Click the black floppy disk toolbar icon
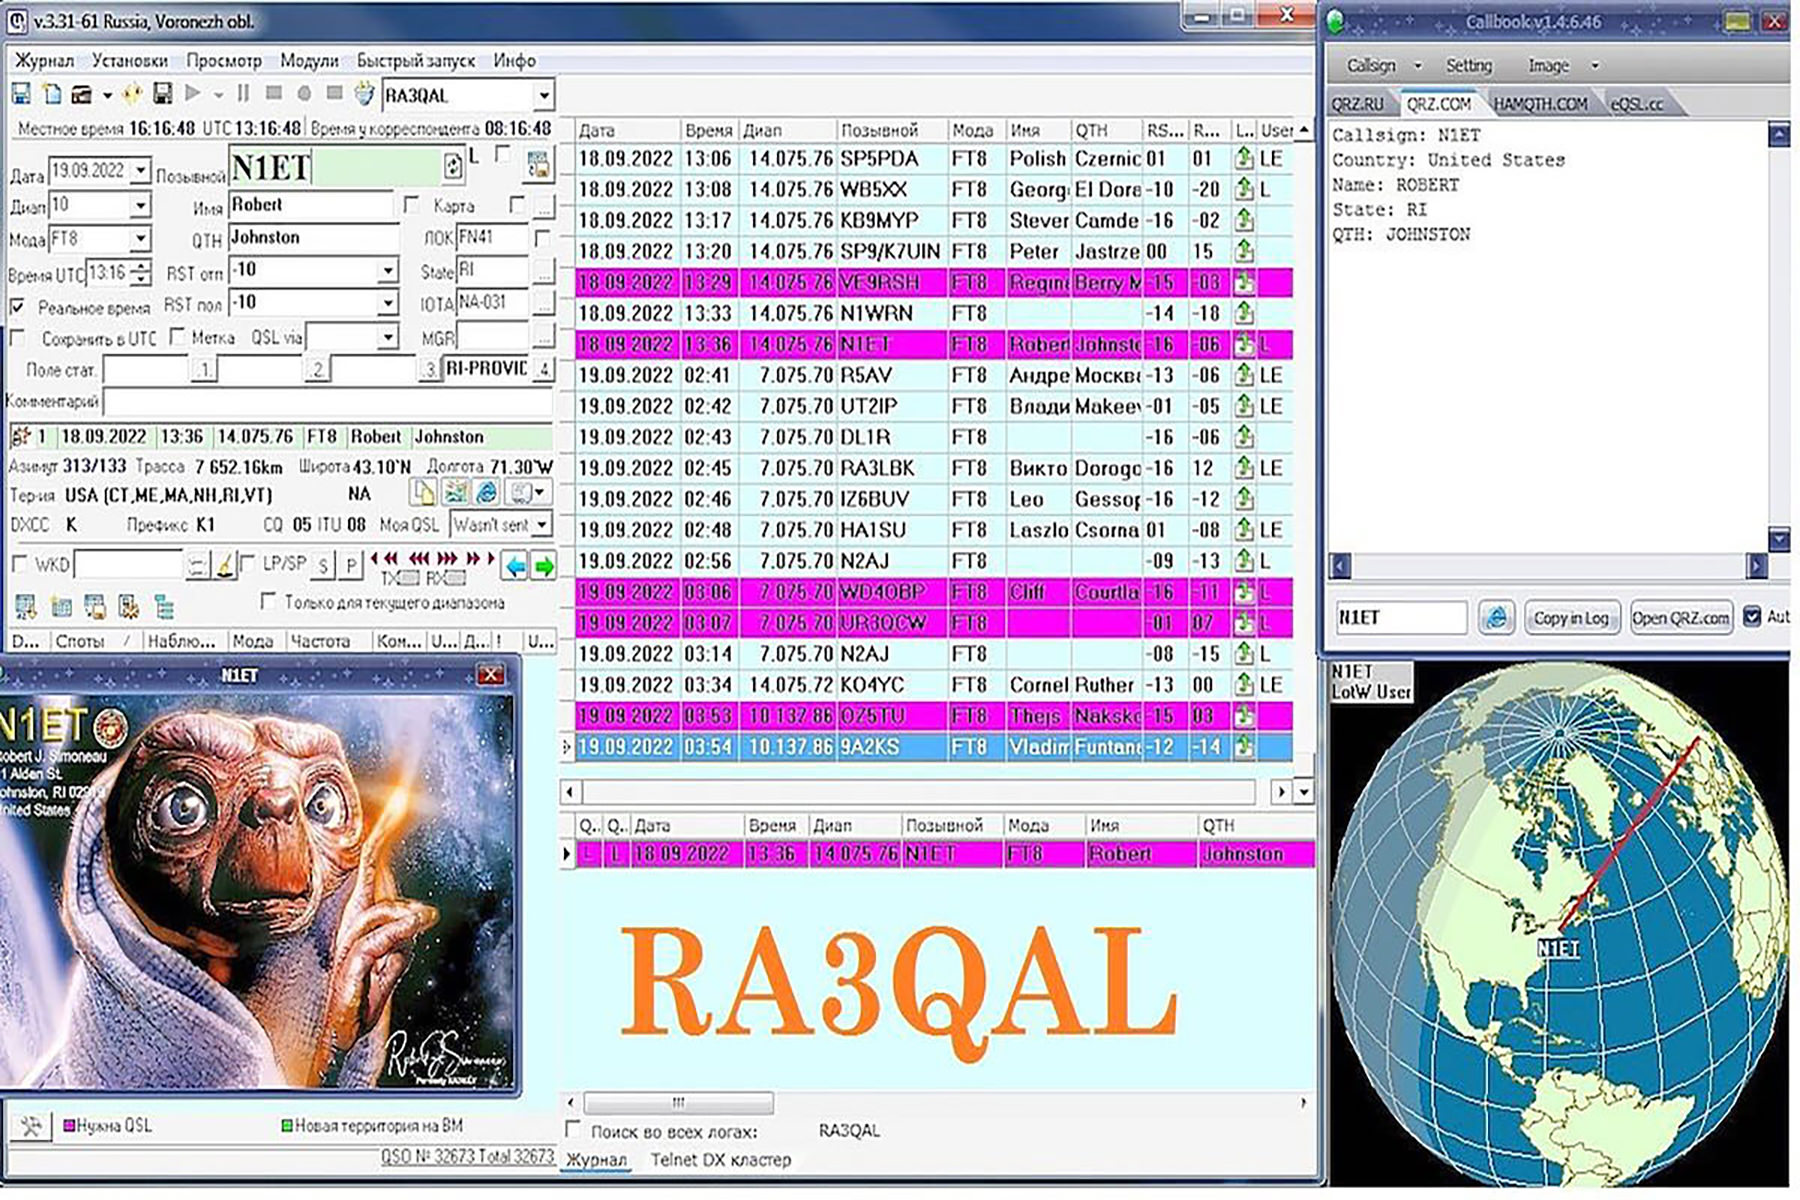Screen dimensions: 1800x1200 [x=162, y=95]
